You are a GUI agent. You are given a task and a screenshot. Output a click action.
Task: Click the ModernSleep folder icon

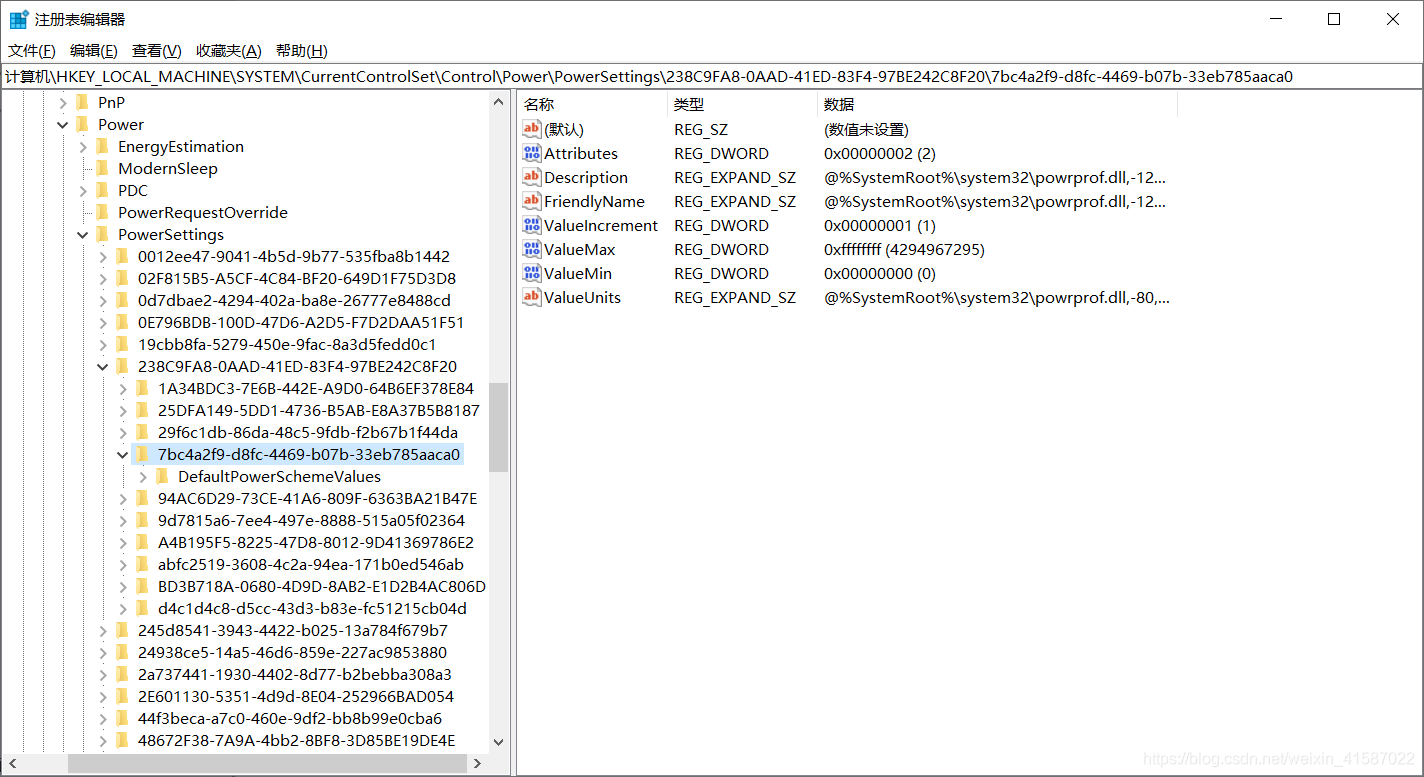(x=103, y=168)
